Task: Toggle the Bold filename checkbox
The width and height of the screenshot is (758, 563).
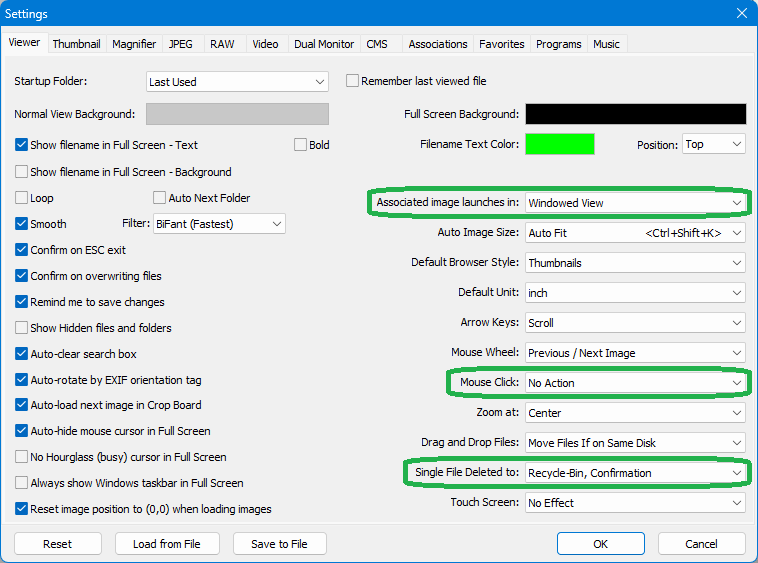Action: coord(301,145)
